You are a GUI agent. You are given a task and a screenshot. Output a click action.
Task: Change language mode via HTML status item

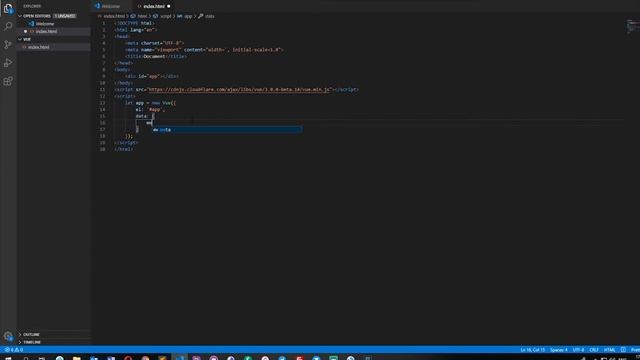pos(609,350)
